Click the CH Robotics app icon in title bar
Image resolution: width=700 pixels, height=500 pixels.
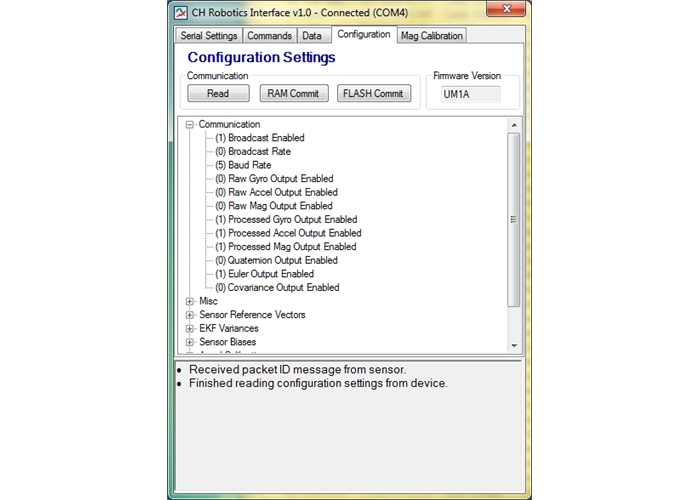181,13
